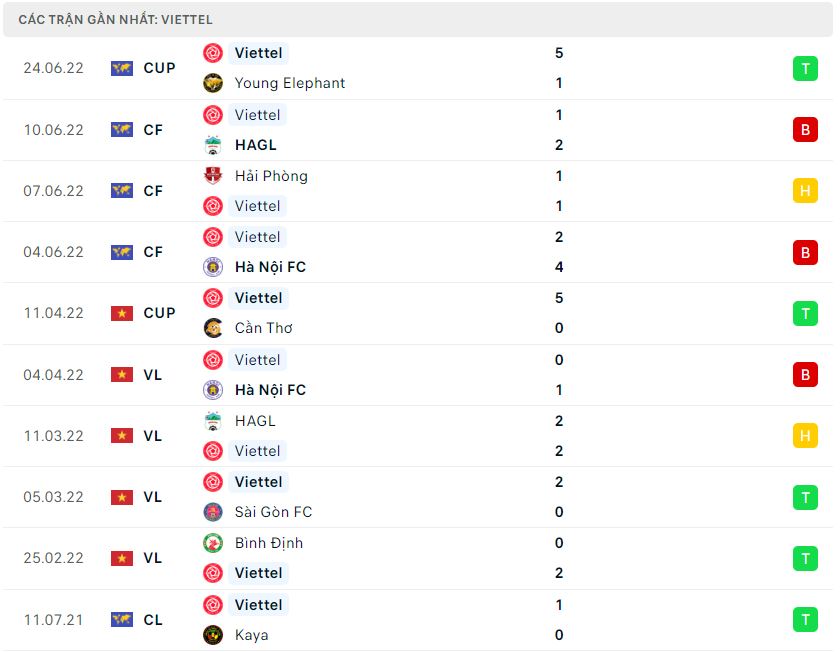Click the Bình Định club logo
The width and height of the screenshot is (840, 652).
213,543
